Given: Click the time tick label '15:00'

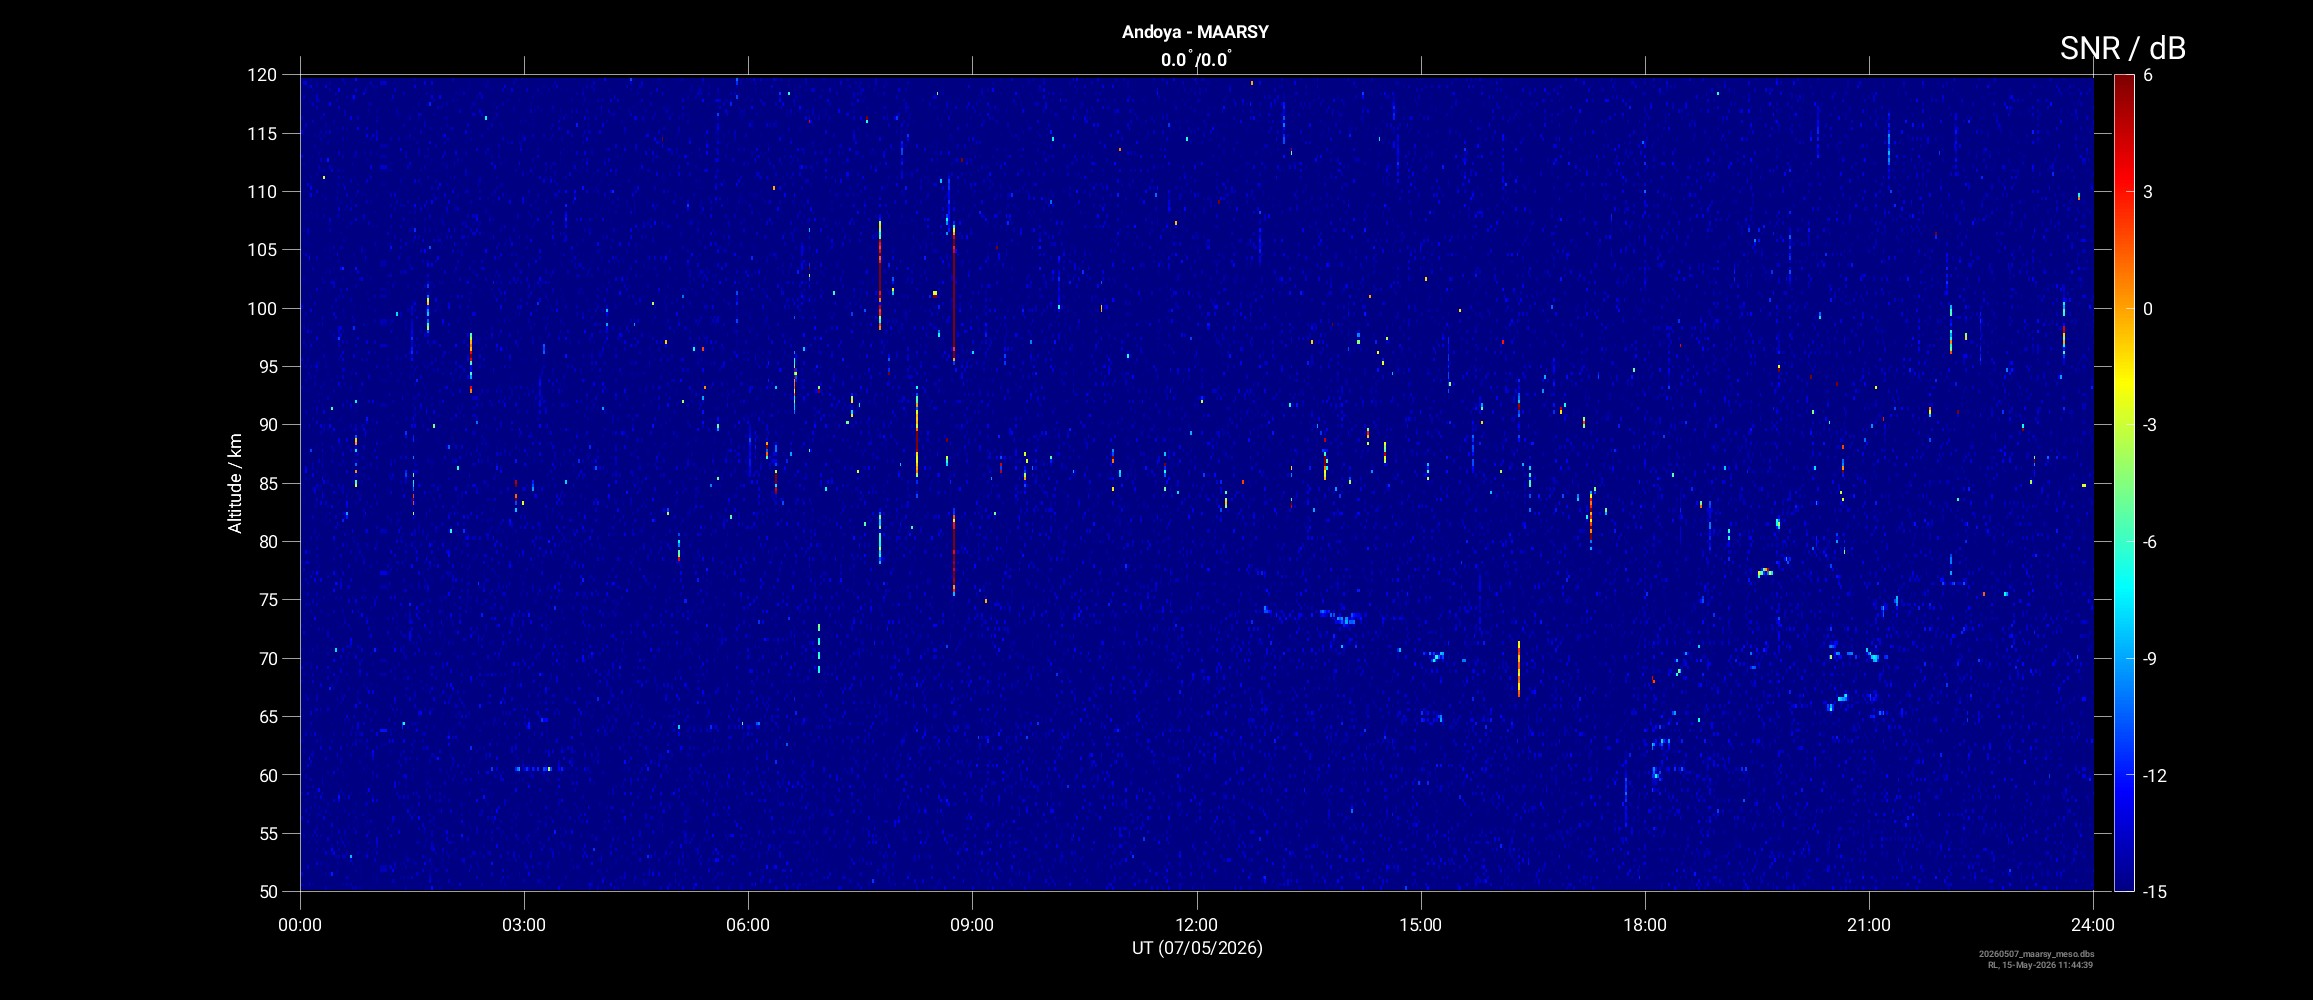Looking at the screenshot, I should 1421,925.
